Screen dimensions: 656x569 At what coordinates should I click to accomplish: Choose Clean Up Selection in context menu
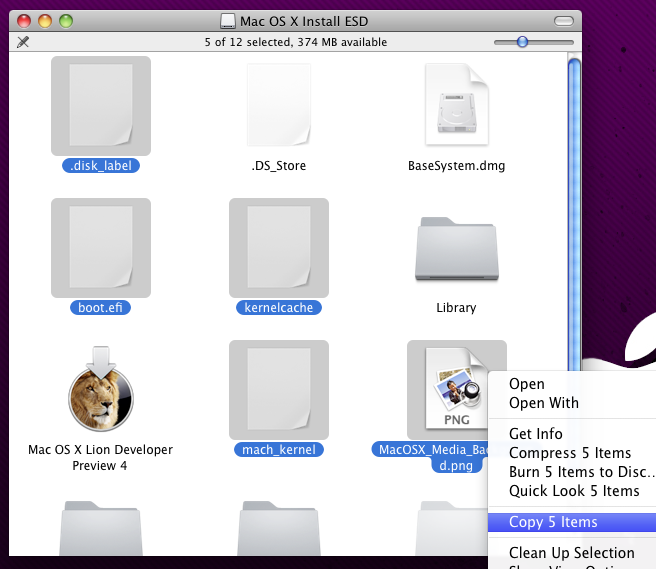click(572, 553)
